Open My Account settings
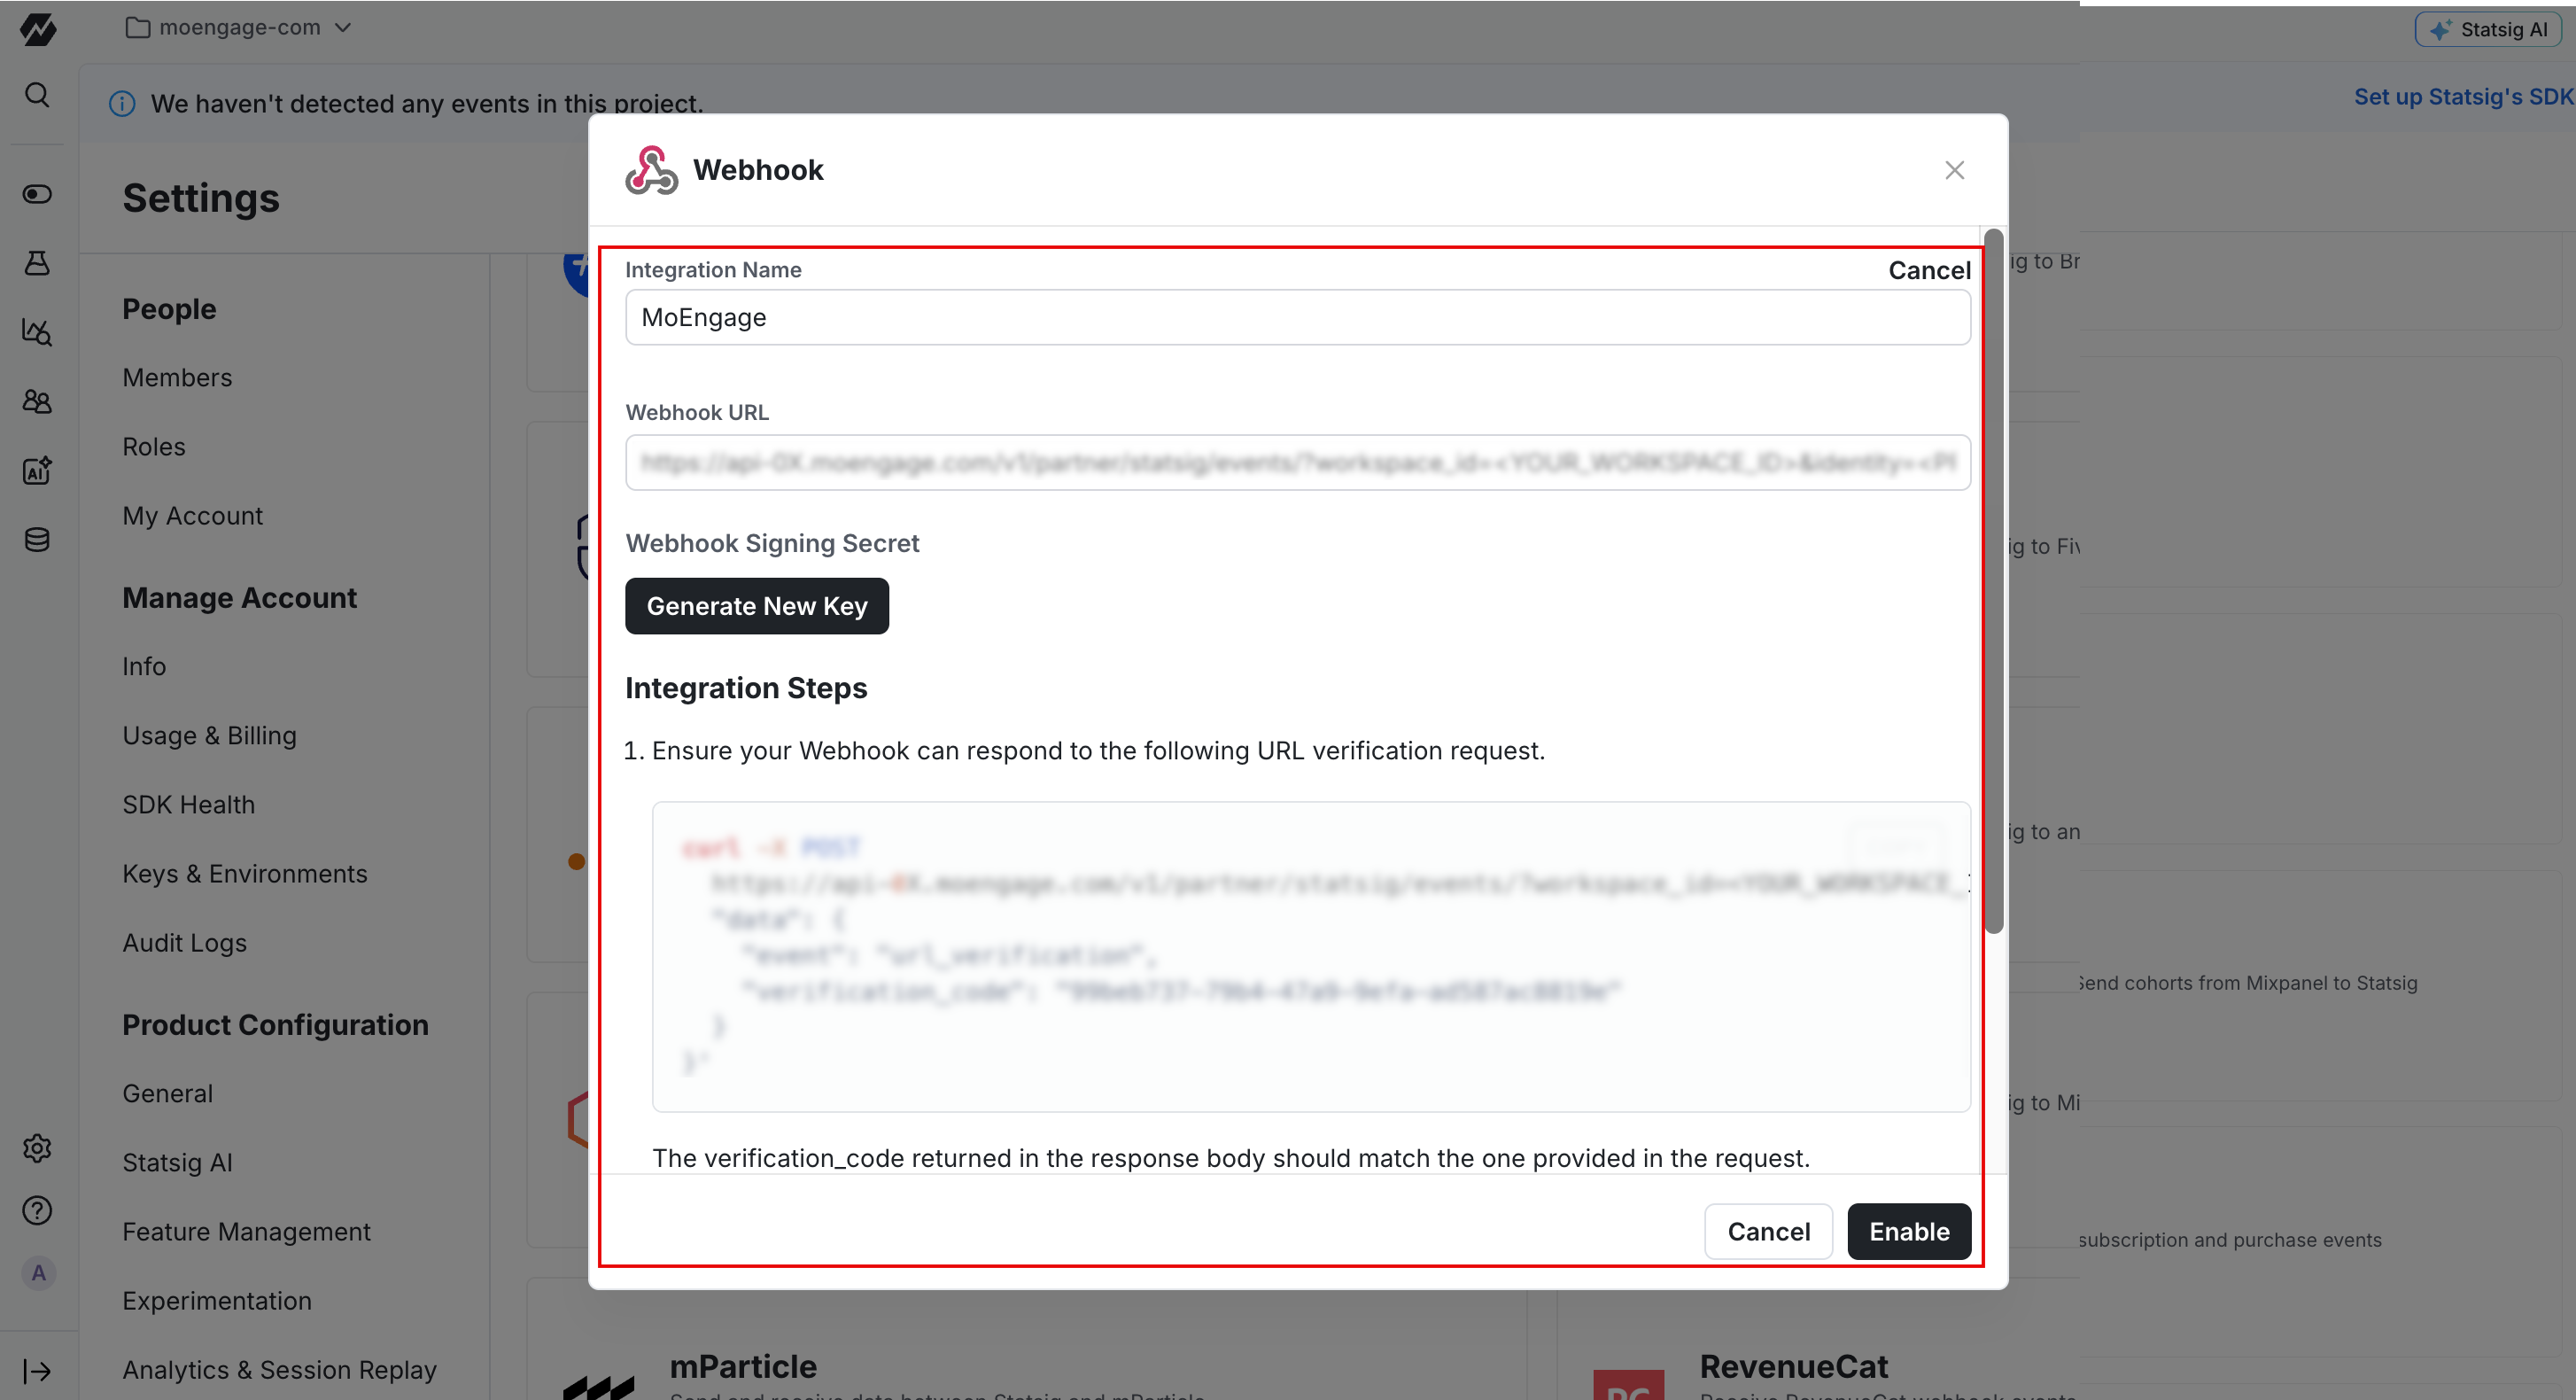The image size is (2576, 1400). [192, 516]
